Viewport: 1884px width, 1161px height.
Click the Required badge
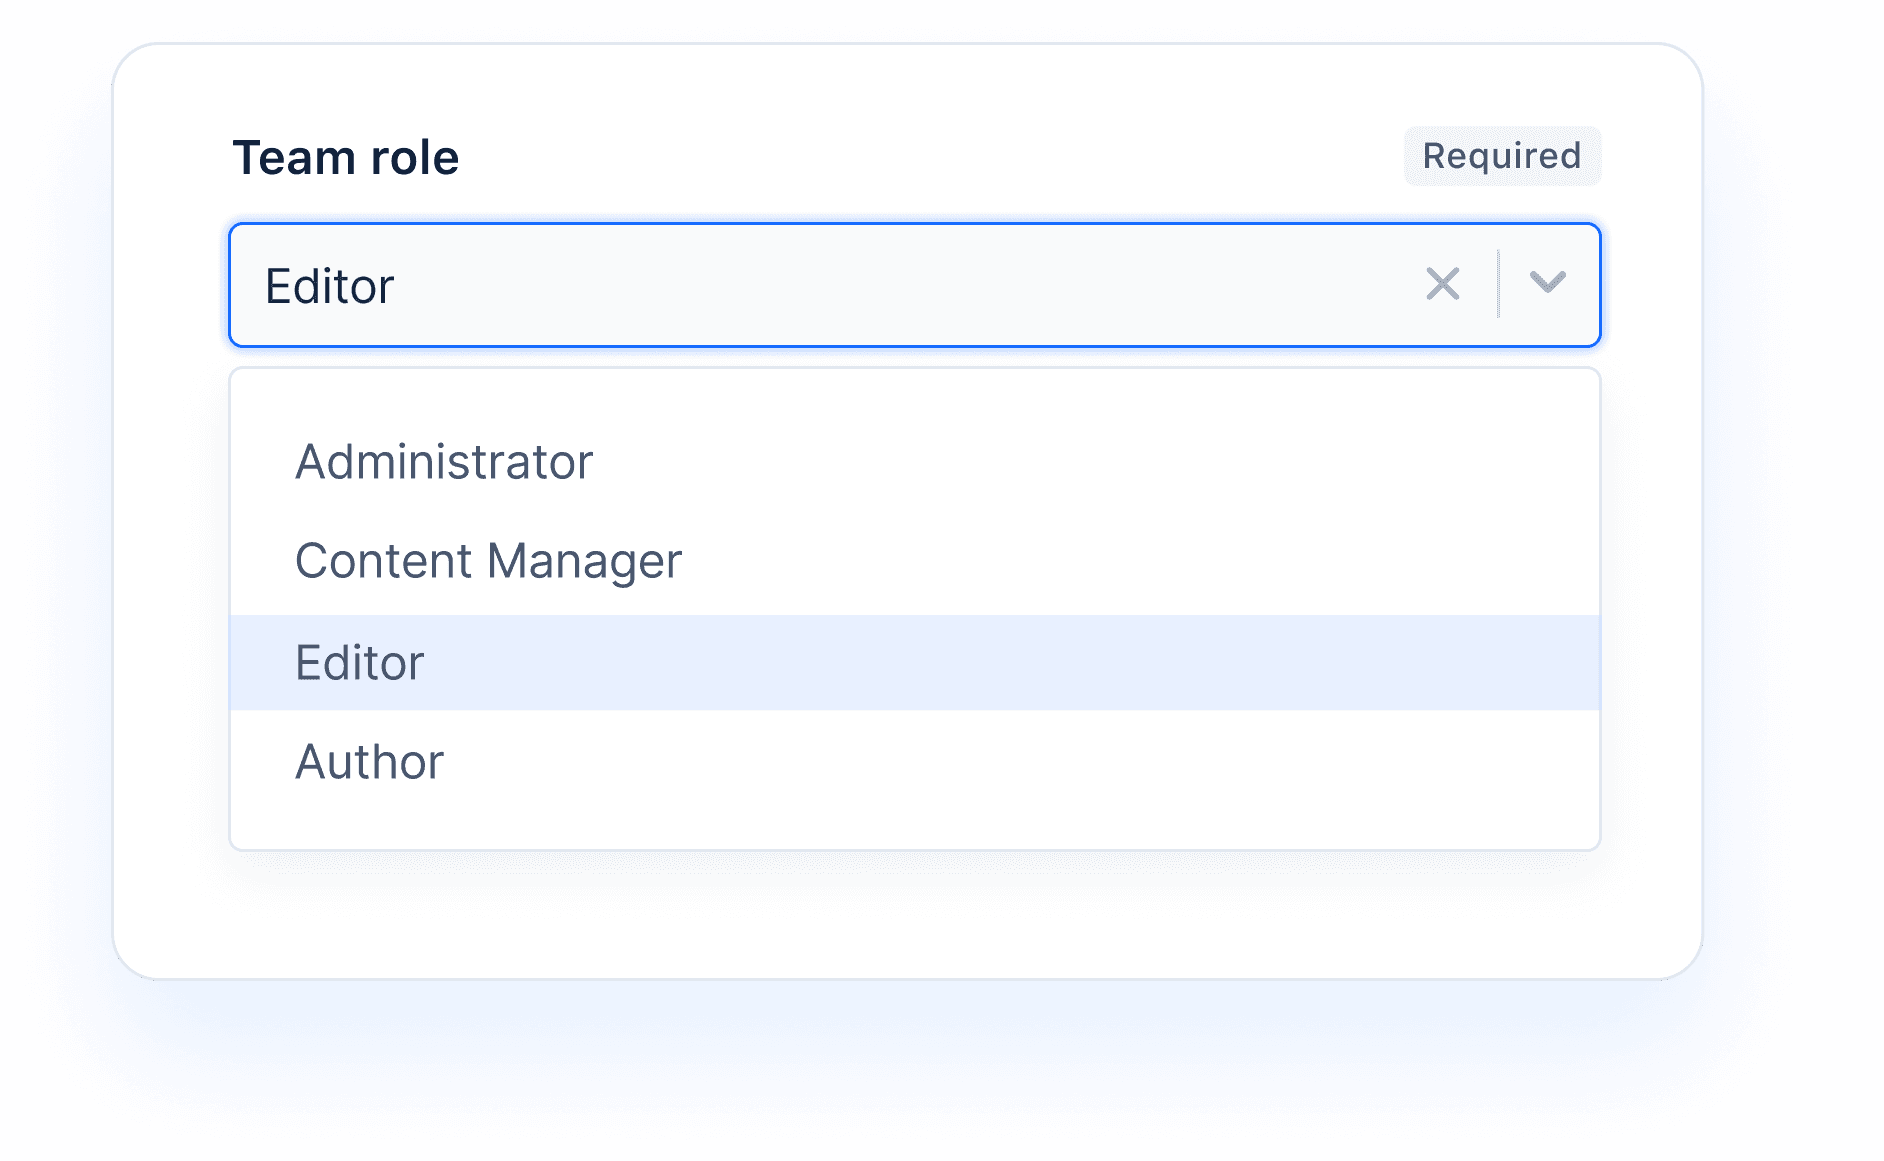(1501, 156)
